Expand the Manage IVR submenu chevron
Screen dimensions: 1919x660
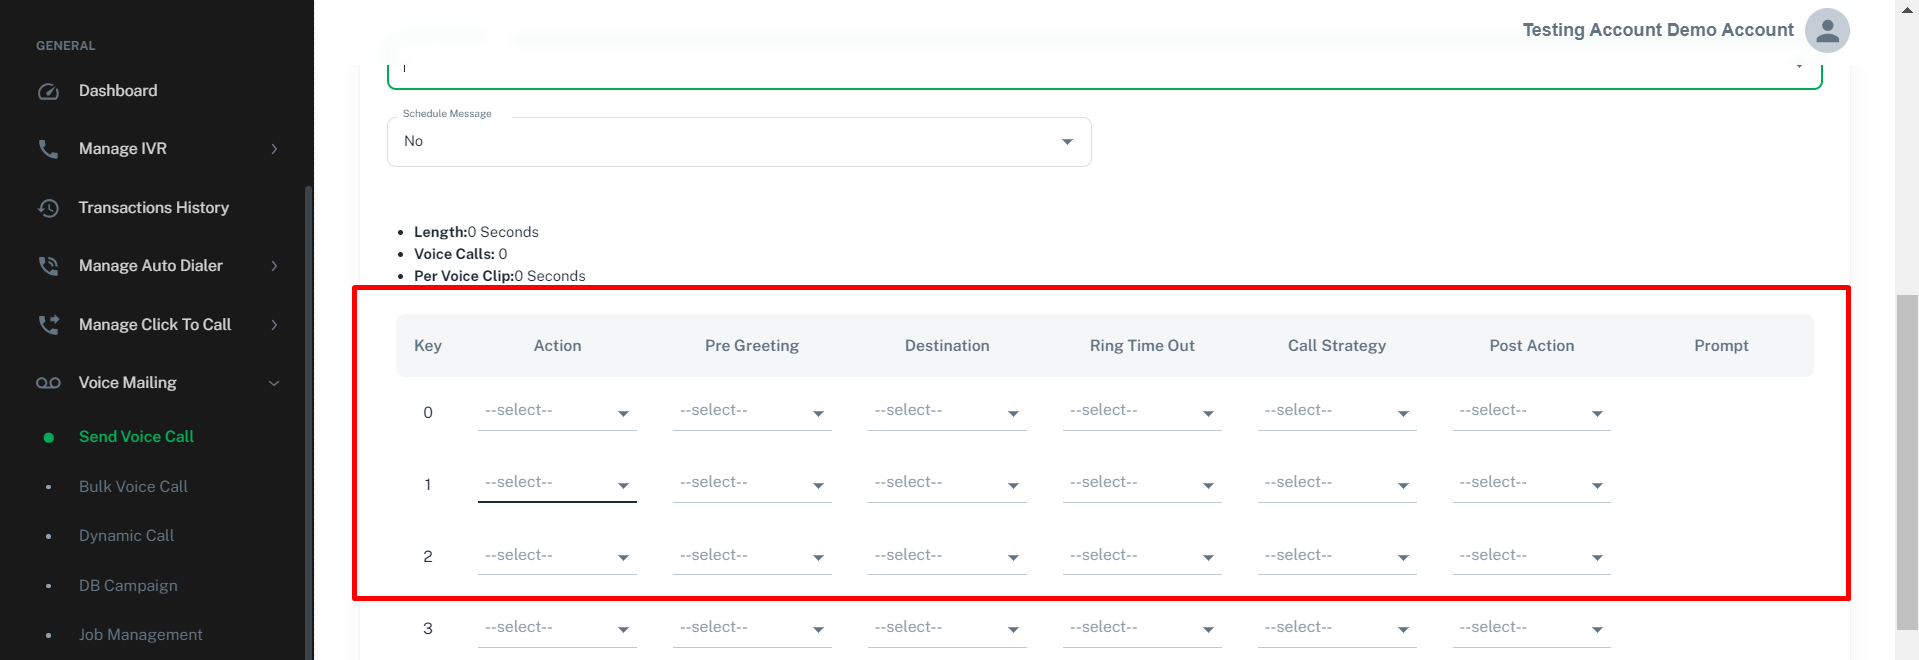274,149
